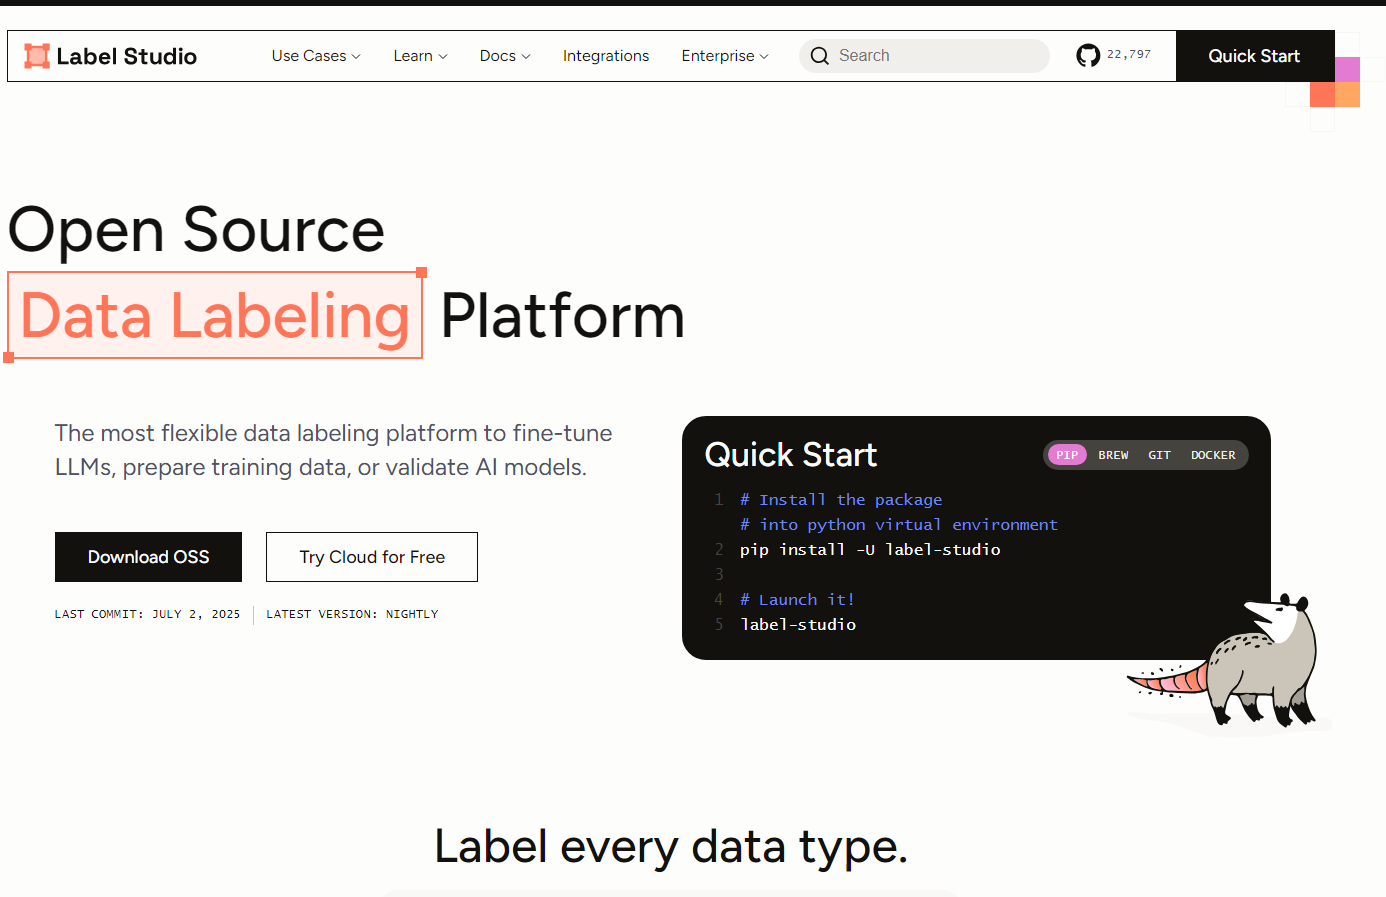Expand the Enterprise menu

(725, 56)
